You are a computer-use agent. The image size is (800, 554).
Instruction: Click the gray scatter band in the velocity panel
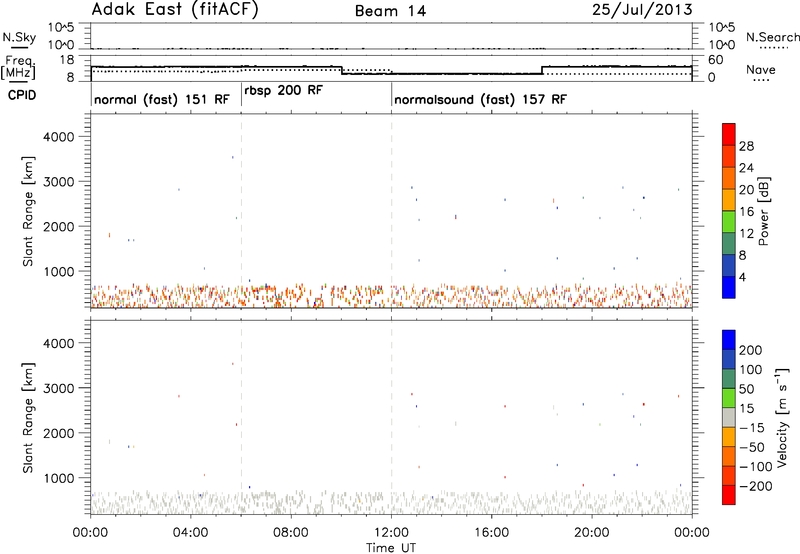391,502
